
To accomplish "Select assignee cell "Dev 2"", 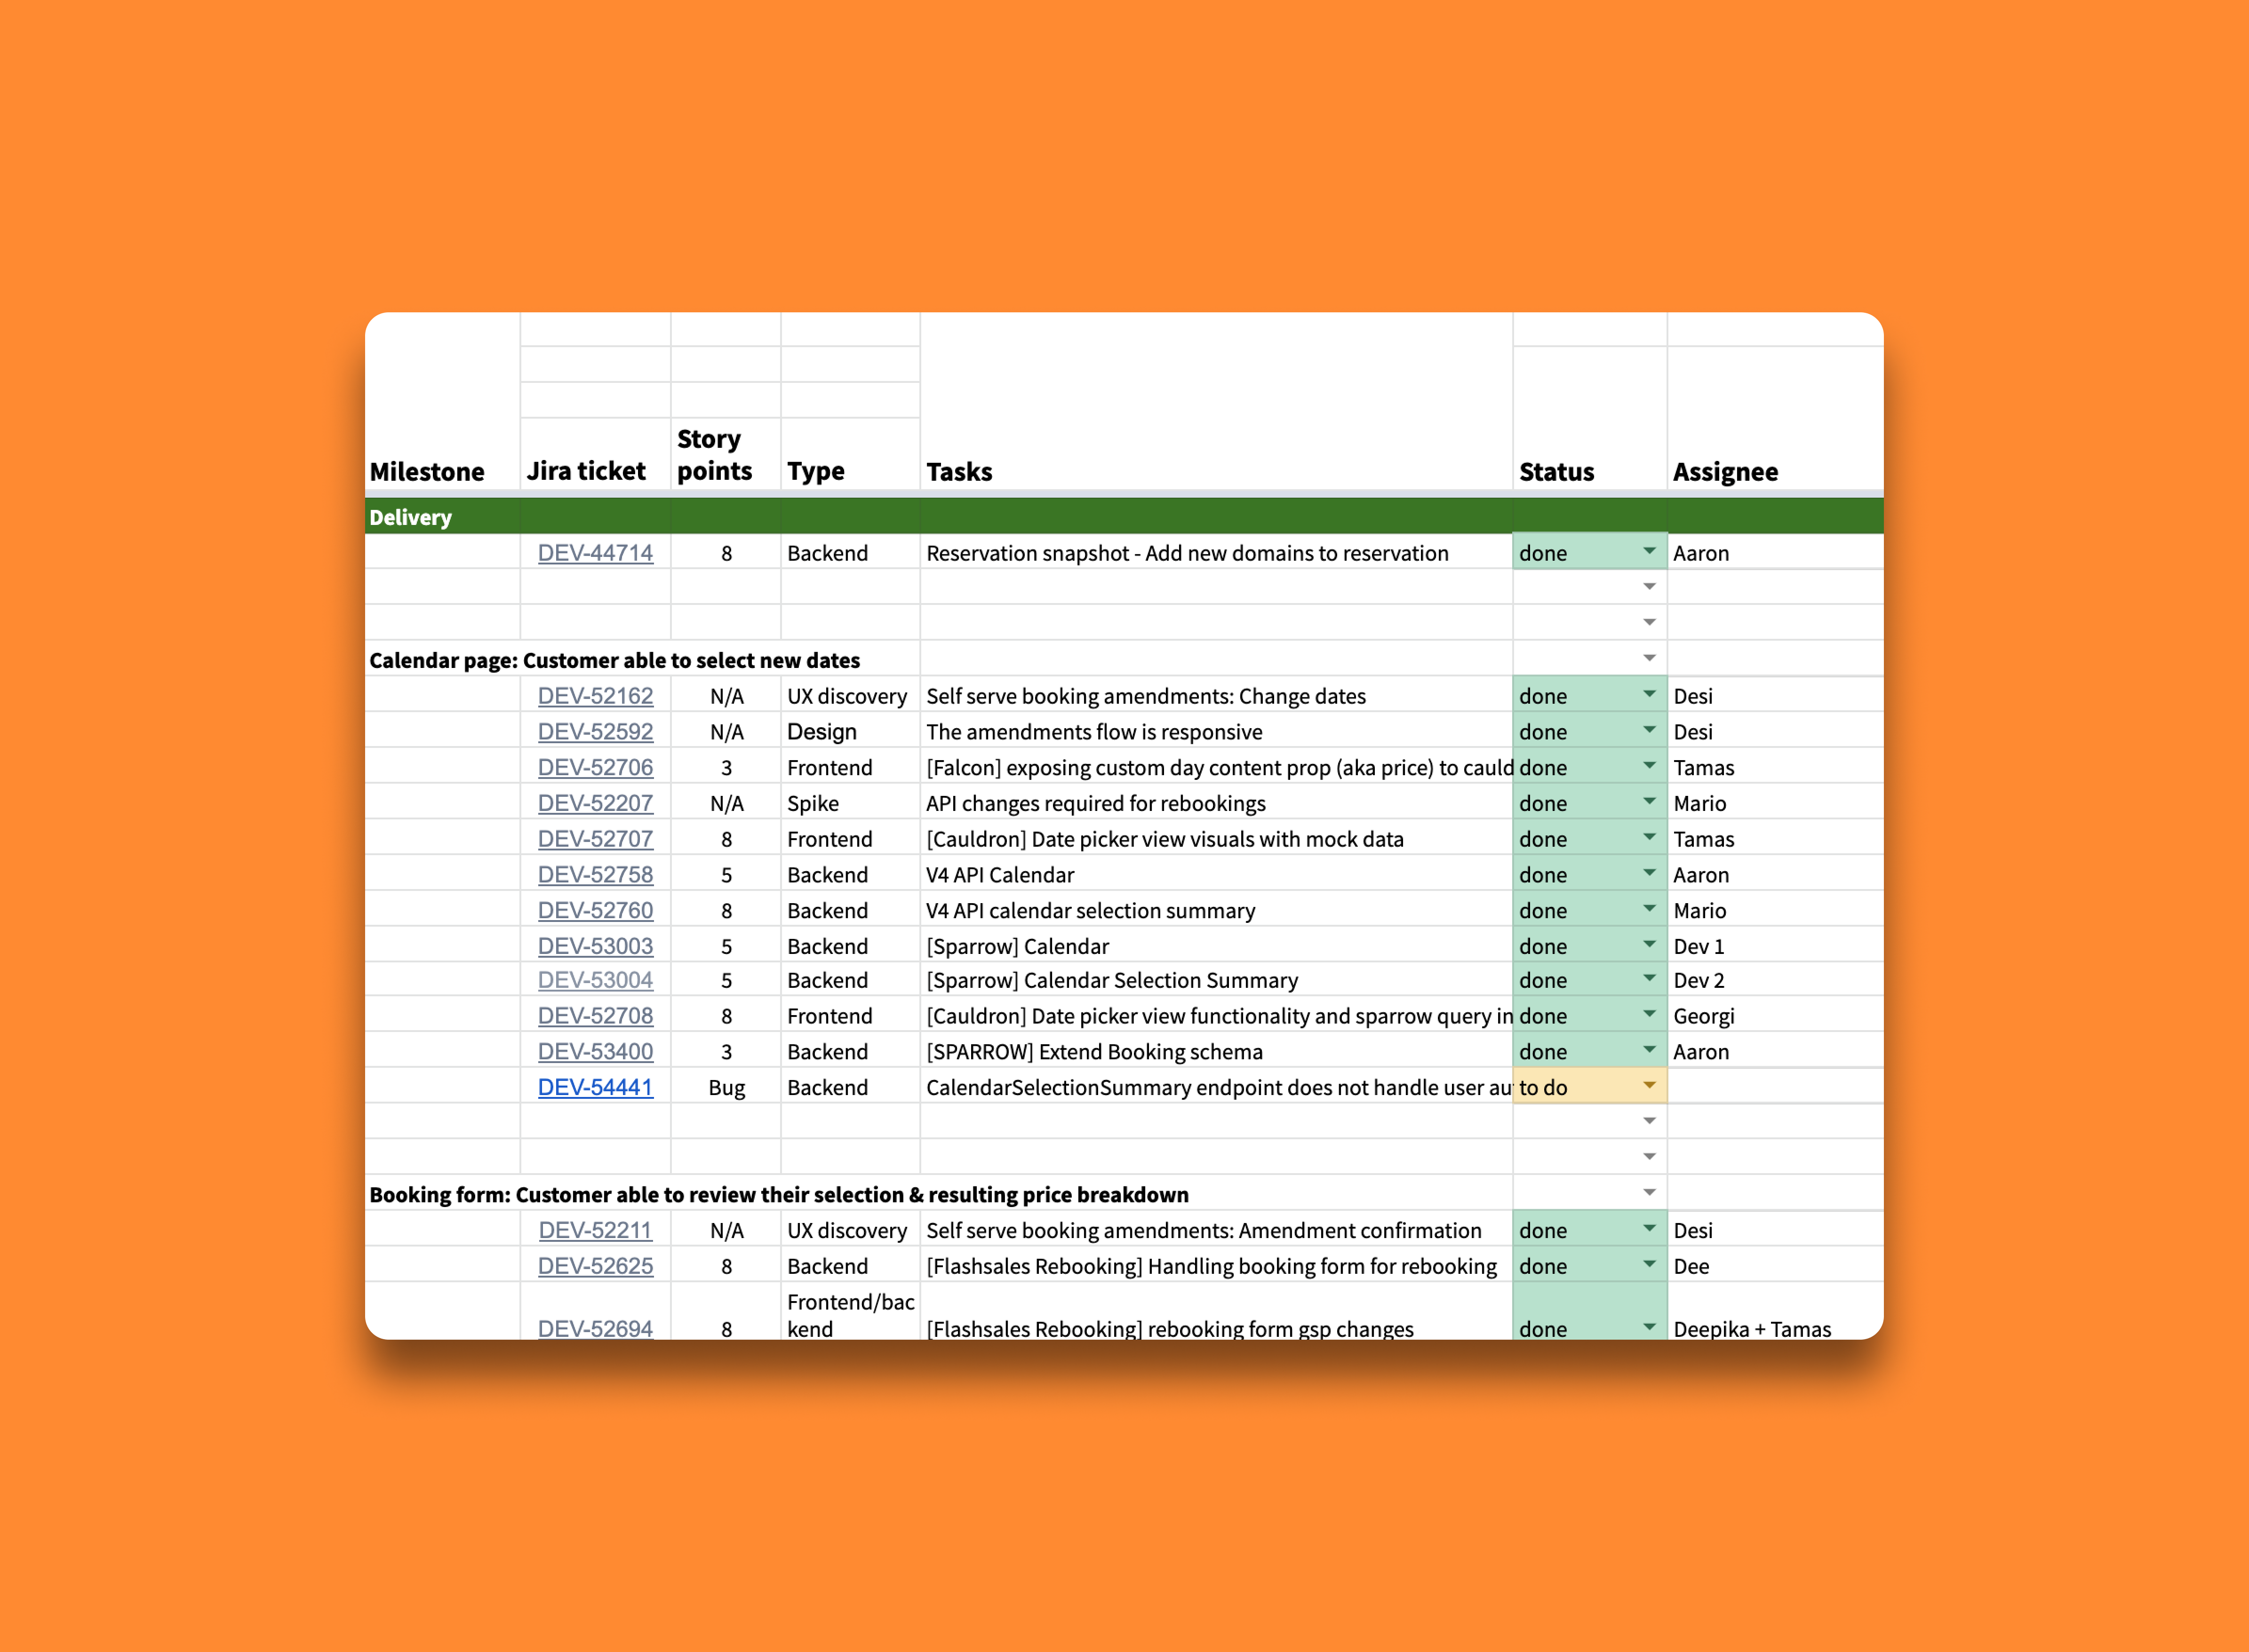I will 1775,980.
